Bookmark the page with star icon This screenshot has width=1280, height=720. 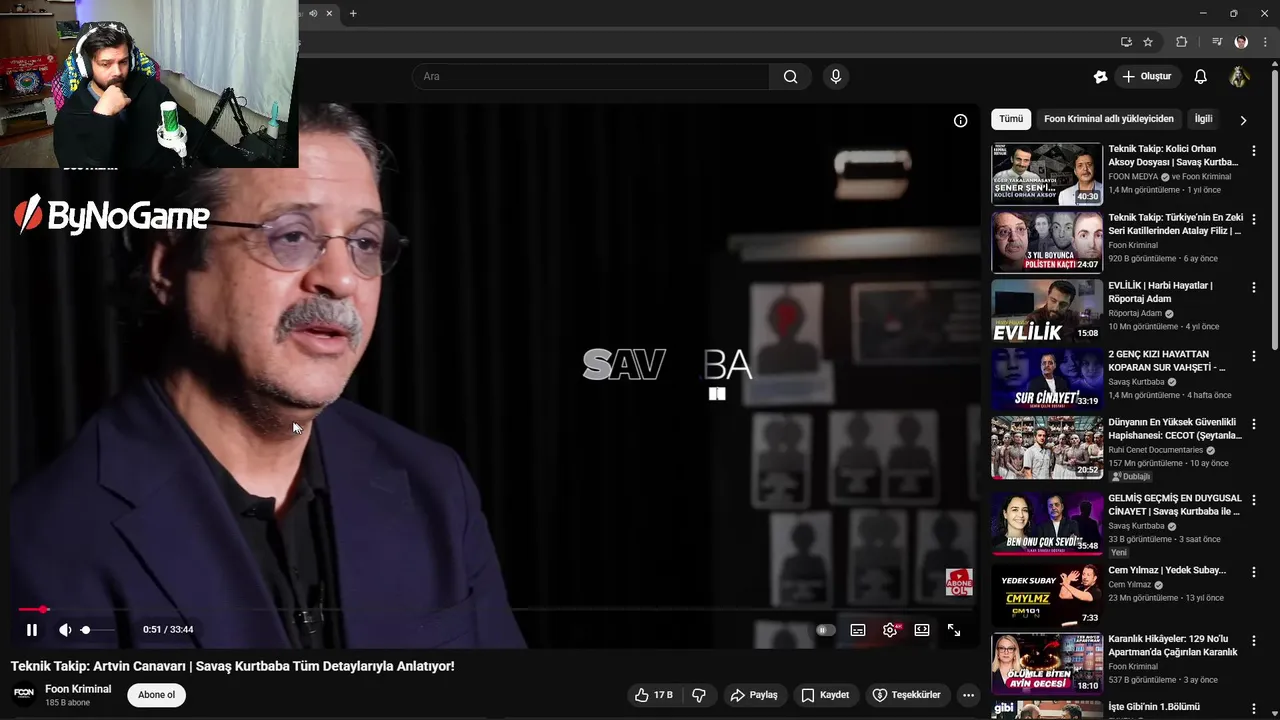click(1148, 42)
